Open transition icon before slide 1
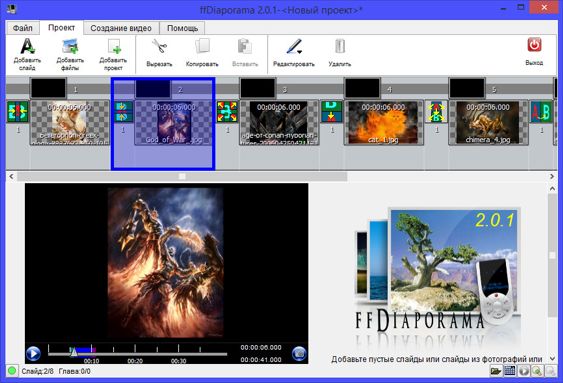The image size is (563, 383). click(x=18, y=112)
